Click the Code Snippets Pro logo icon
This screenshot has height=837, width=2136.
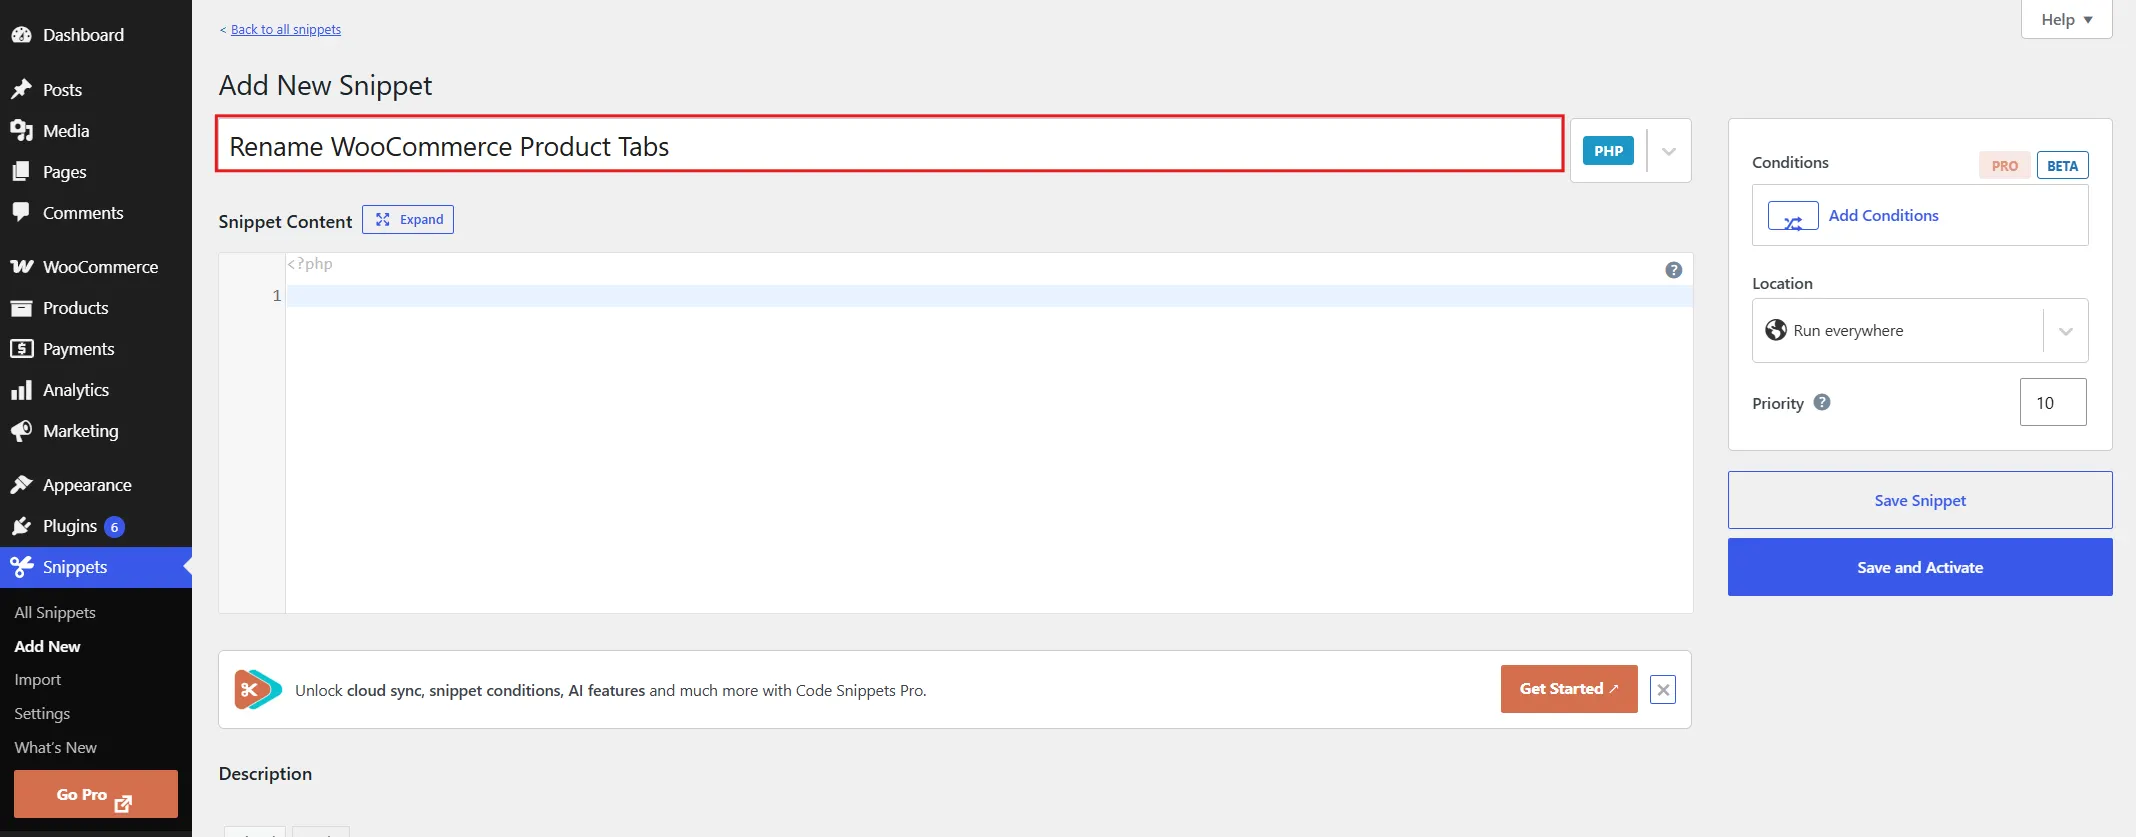point(258,690)
